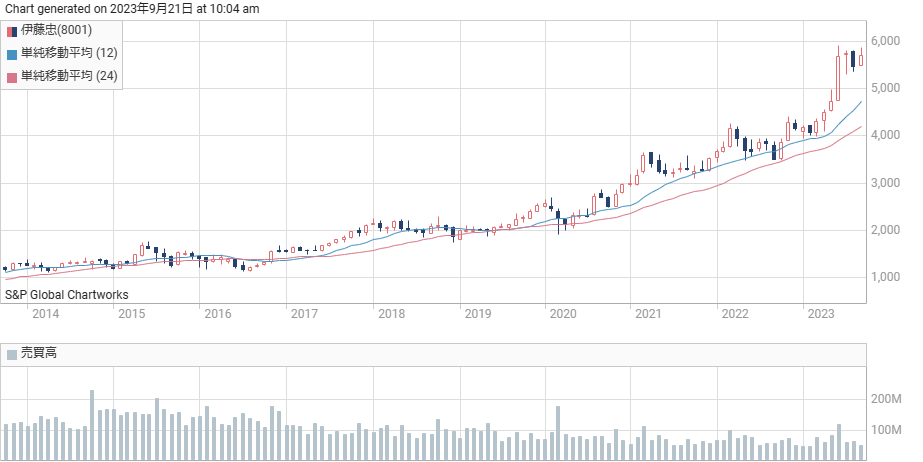Click the blue 単純移動平均 (12) legend swatch
The image size is (923, 462).
pos(12,55)
